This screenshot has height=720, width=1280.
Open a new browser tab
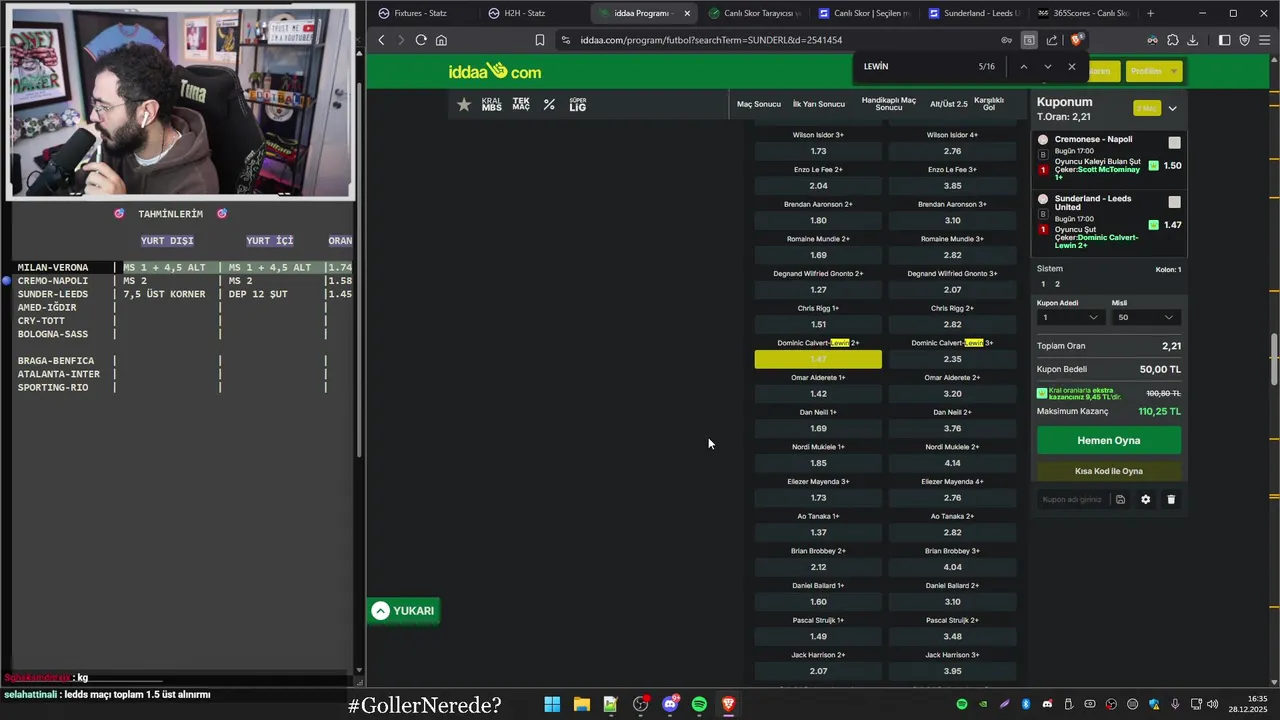1150,13
